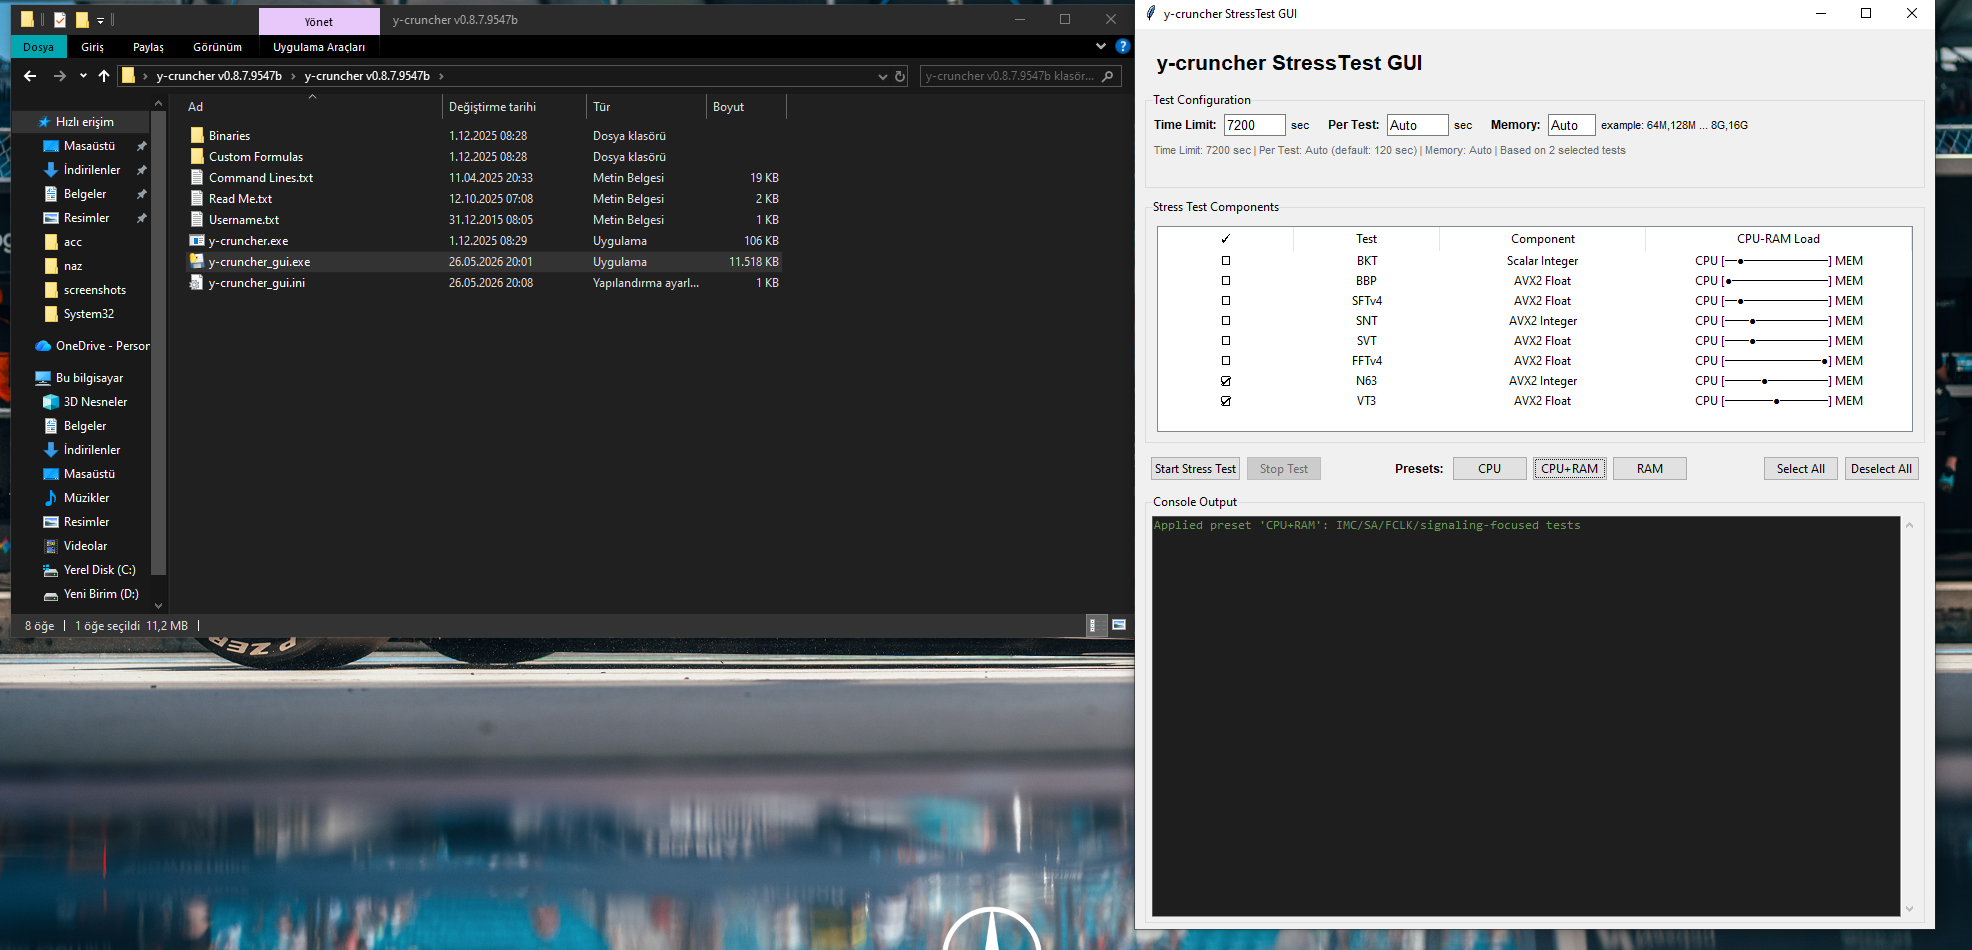Open the Uygulama Araçları ribbon tab
This screenshot has height=950, width=1972.
click(x=319, y=47)
